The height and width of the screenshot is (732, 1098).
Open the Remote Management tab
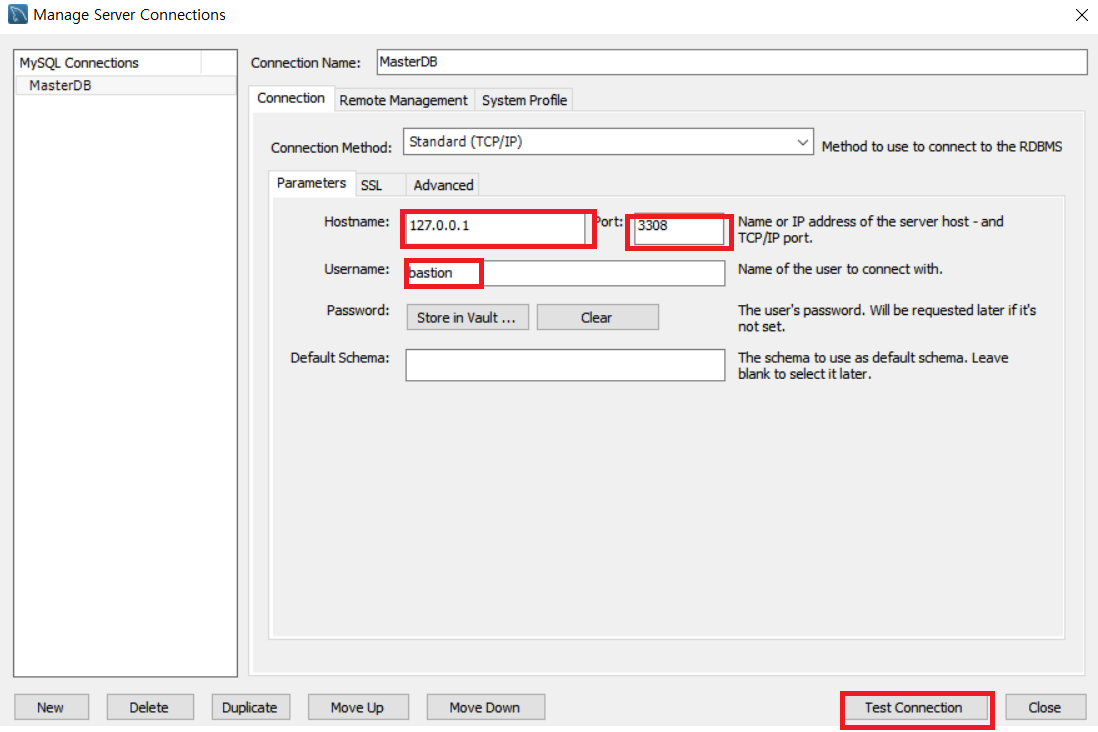403,100
